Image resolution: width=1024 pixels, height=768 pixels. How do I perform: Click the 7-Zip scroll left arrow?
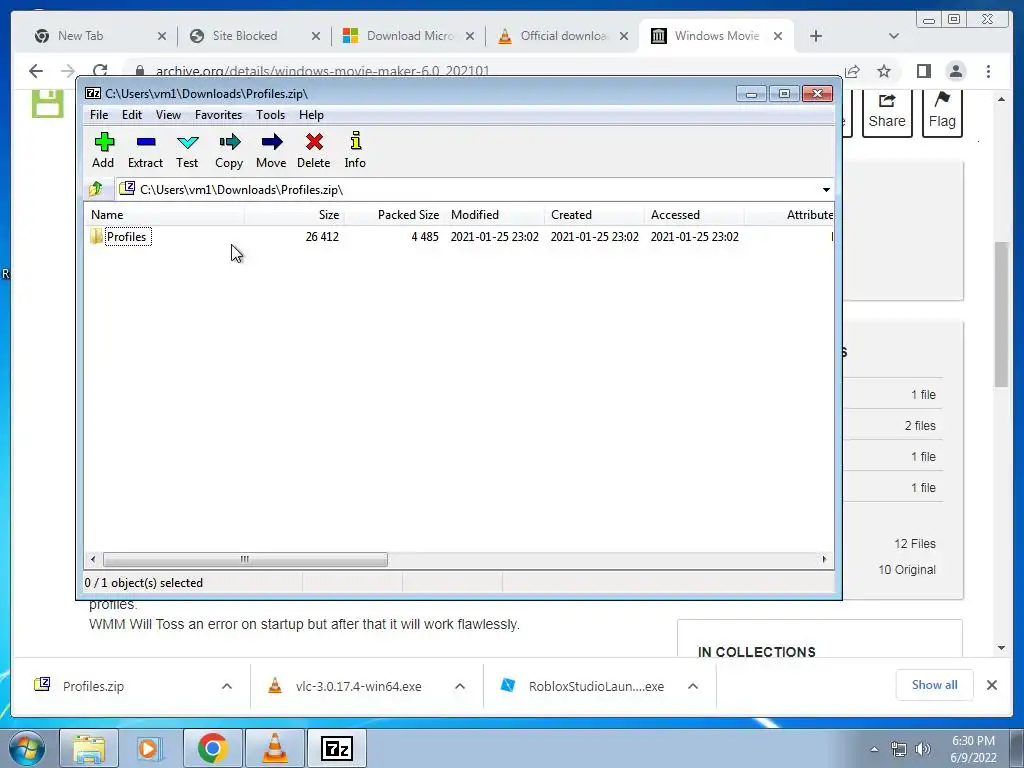[93, 559]
